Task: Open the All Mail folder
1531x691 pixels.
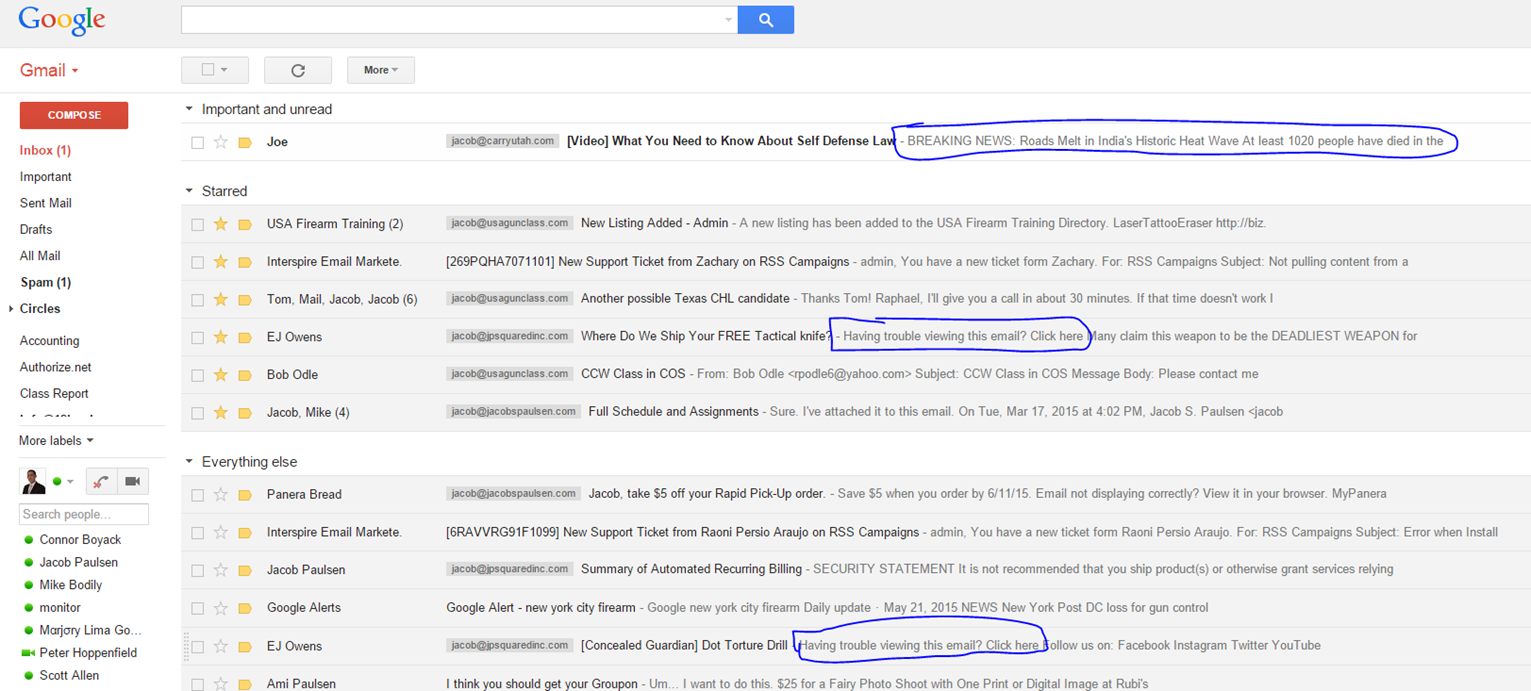Action: tap(40, 256)
